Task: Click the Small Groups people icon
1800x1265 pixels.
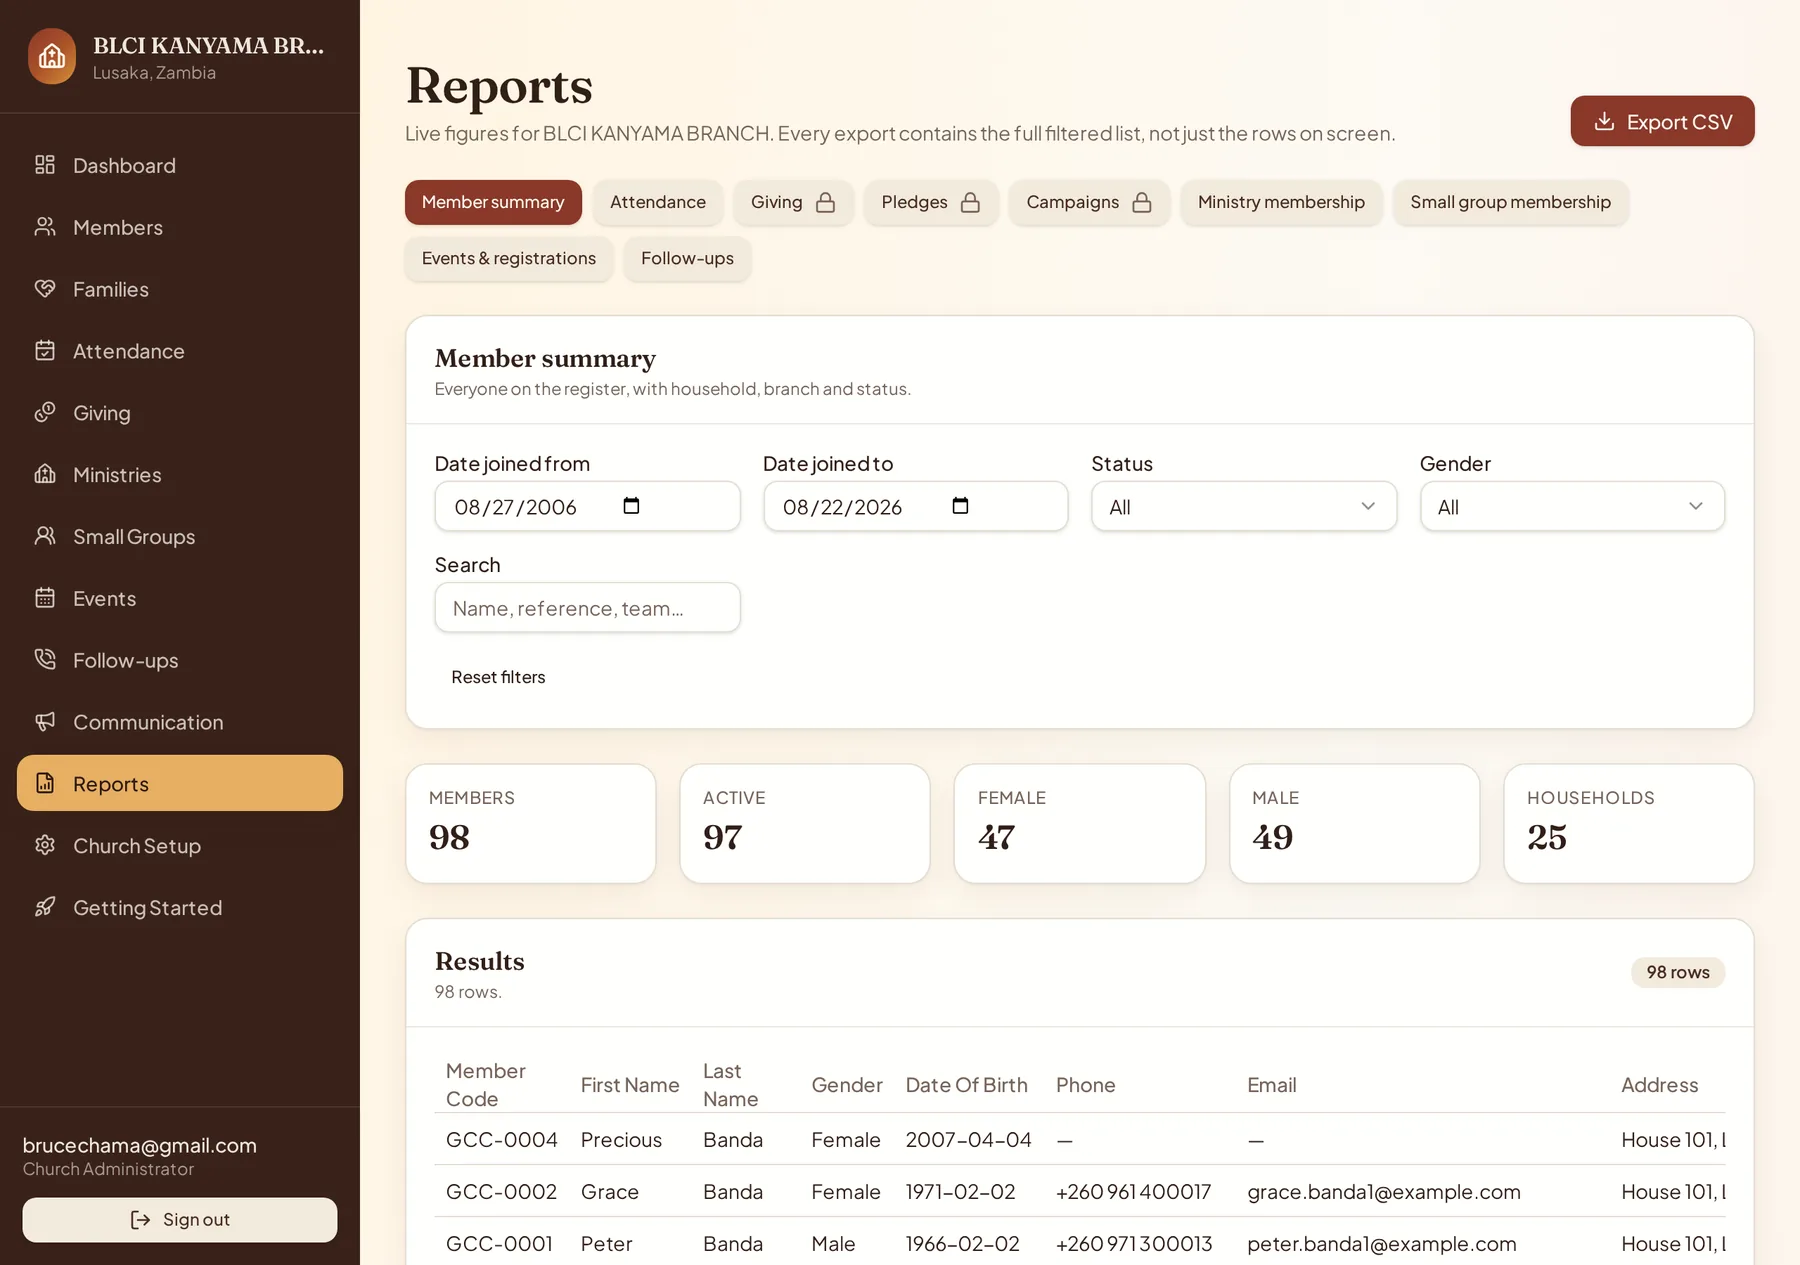Action: point(45,536)
